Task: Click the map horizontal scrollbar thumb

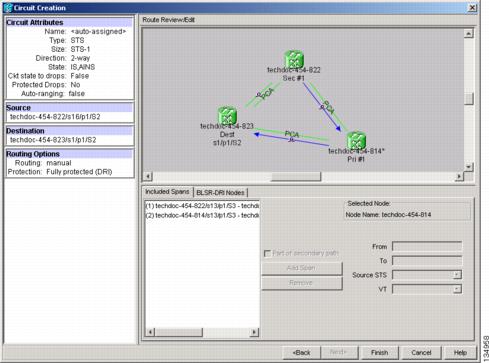Action: [296, 176]
